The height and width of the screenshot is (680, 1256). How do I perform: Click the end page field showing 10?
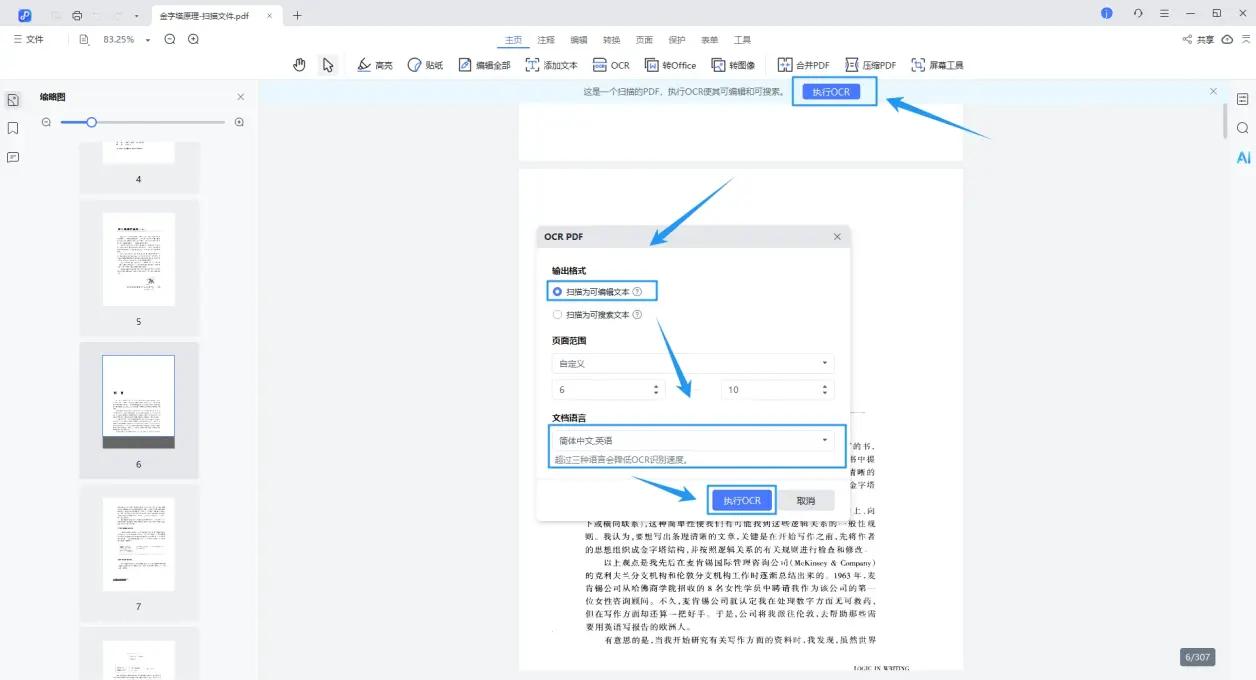click(777, 389)
